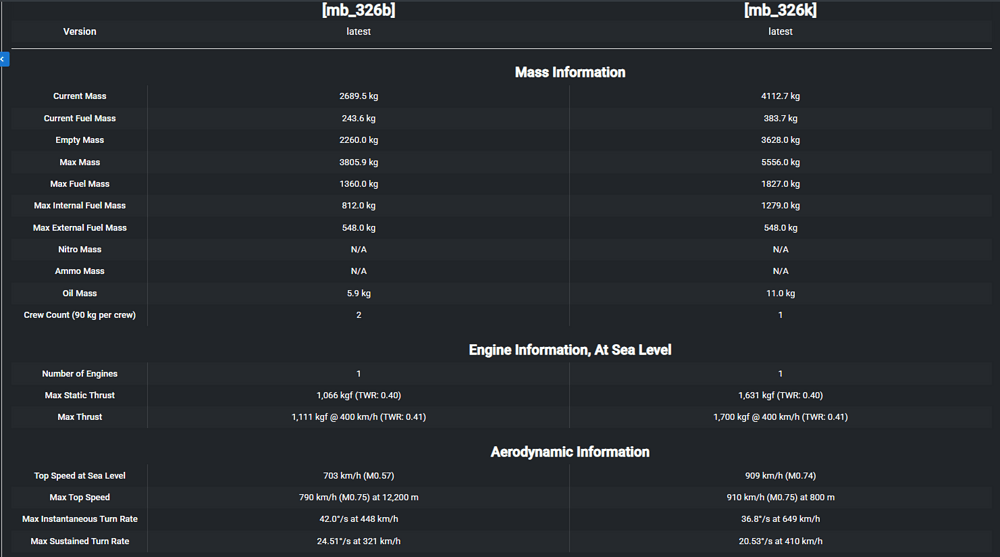Select the mb_326k version 'latest' value
This screenshot has height=557, width=1000.
pos(780,32)
